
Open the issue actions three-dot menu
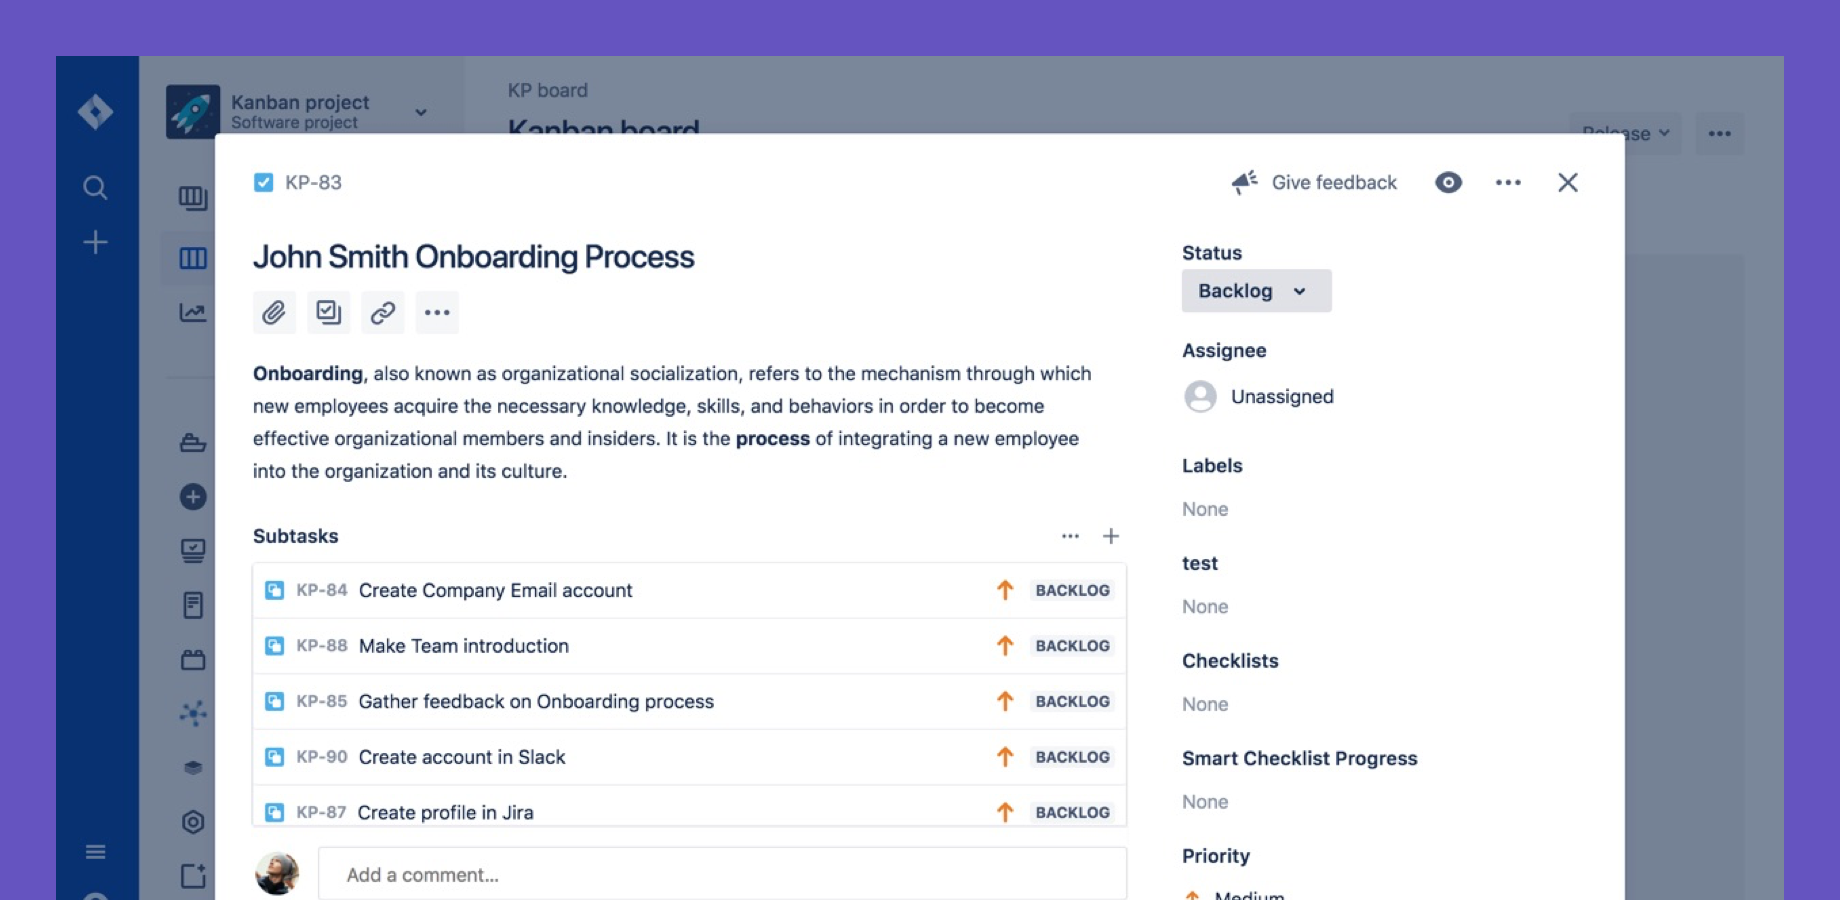[x=1508, y=182]
